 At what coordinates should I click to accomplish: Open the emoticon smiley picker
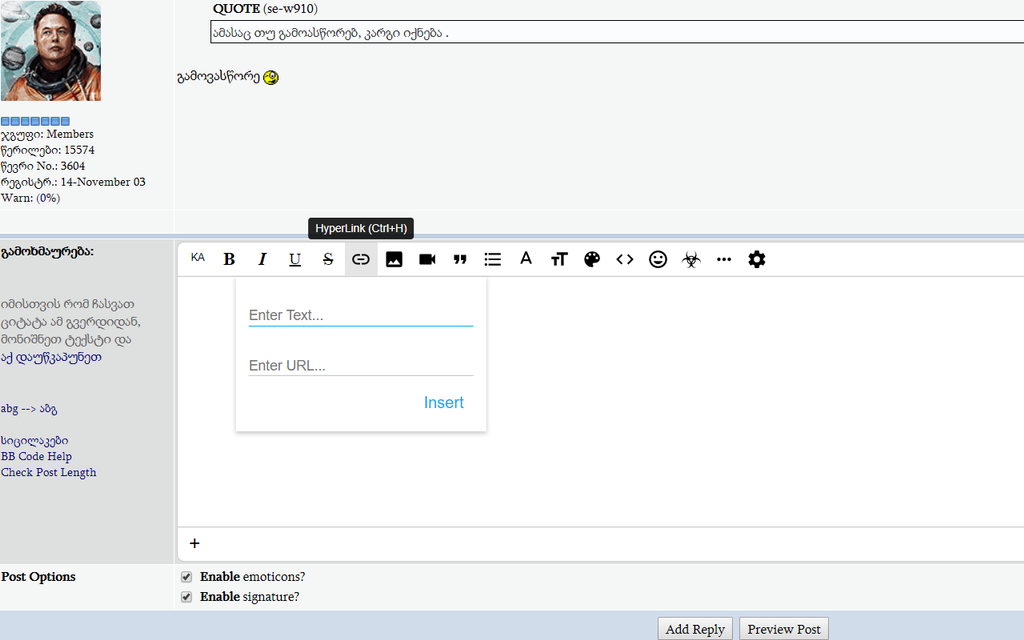pos(658,259)
